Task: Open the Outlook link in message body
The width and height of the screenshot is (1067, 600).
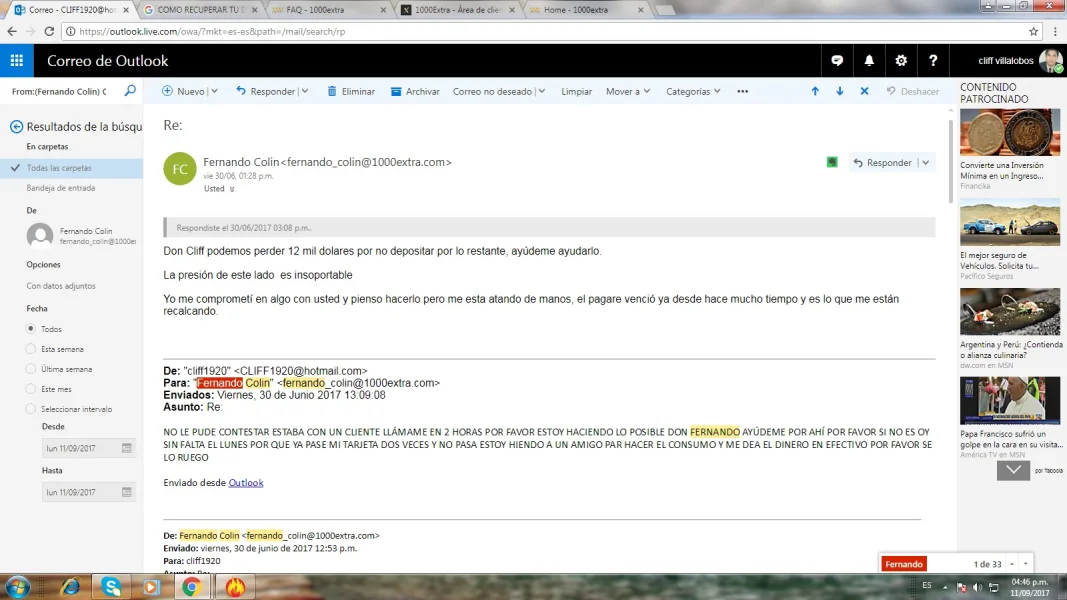Action: click(246, 482)
